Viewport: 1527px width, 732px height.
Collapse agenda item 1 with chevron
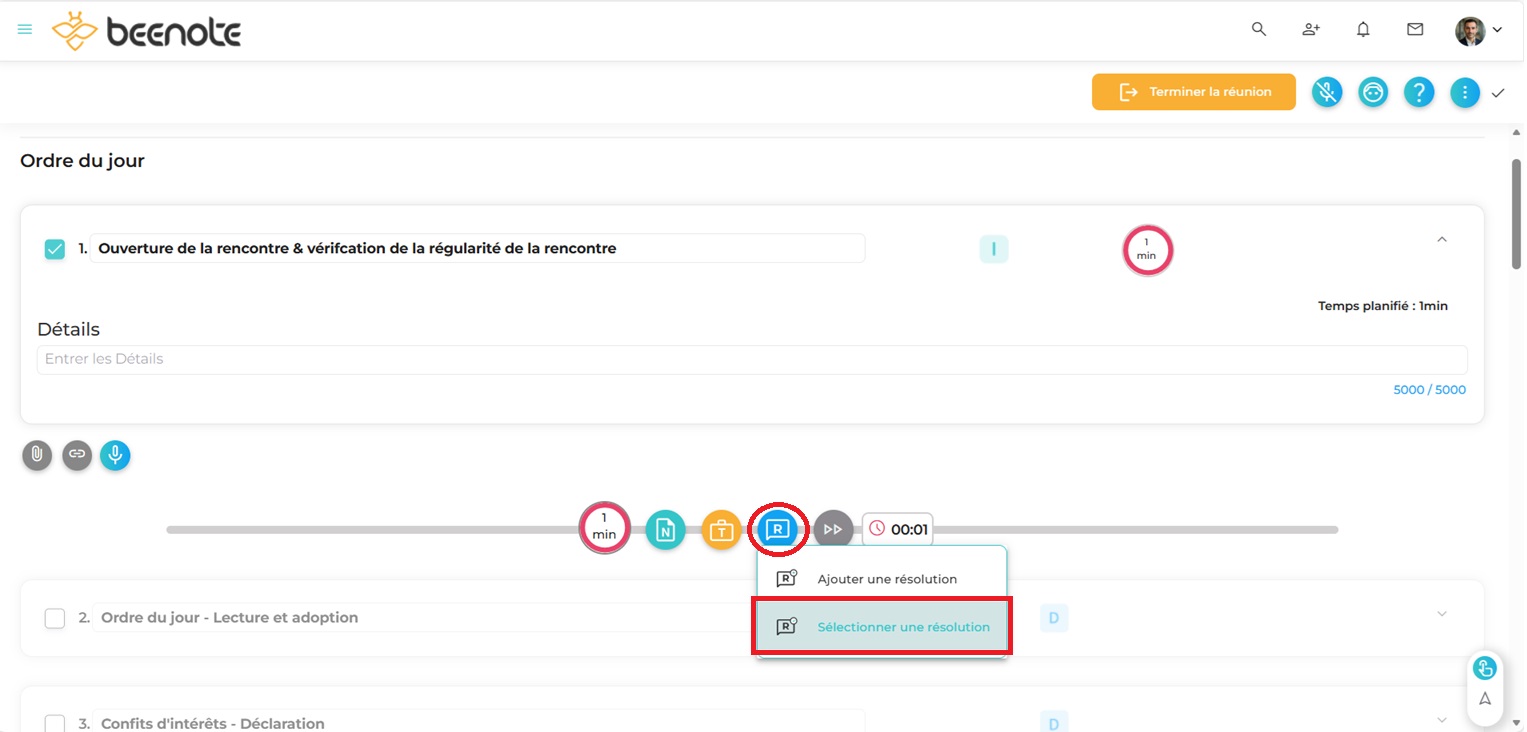click(x=1441, y=240)
